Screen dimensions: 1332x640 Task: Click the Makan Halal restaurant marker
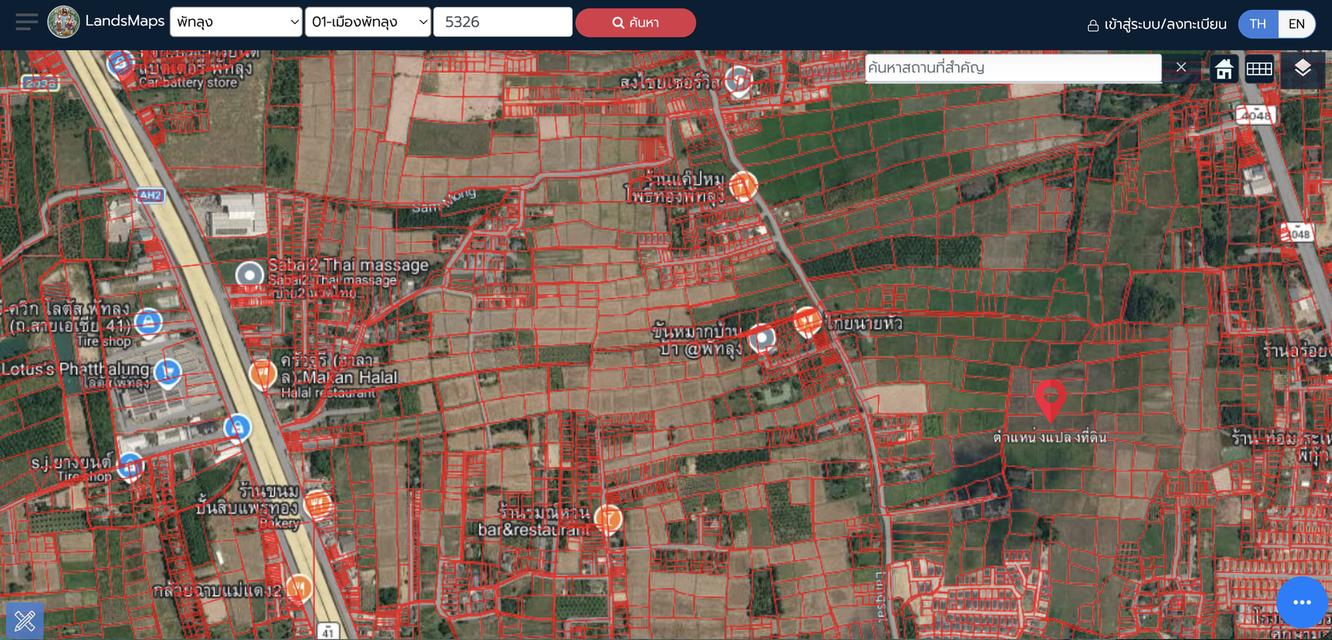(x=263, y=375)
